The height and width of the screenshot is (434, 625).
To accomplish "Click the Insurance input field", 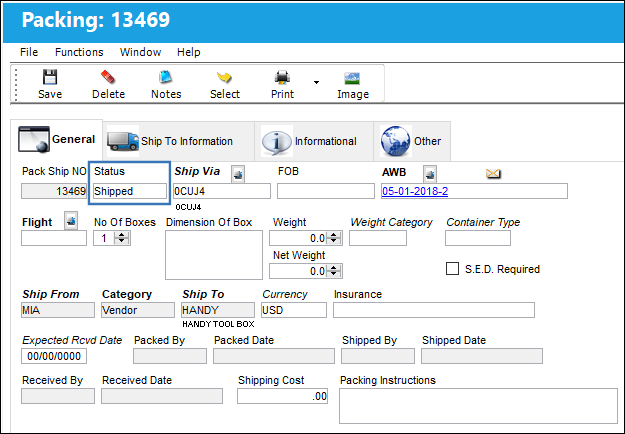I will click(434, 310).
